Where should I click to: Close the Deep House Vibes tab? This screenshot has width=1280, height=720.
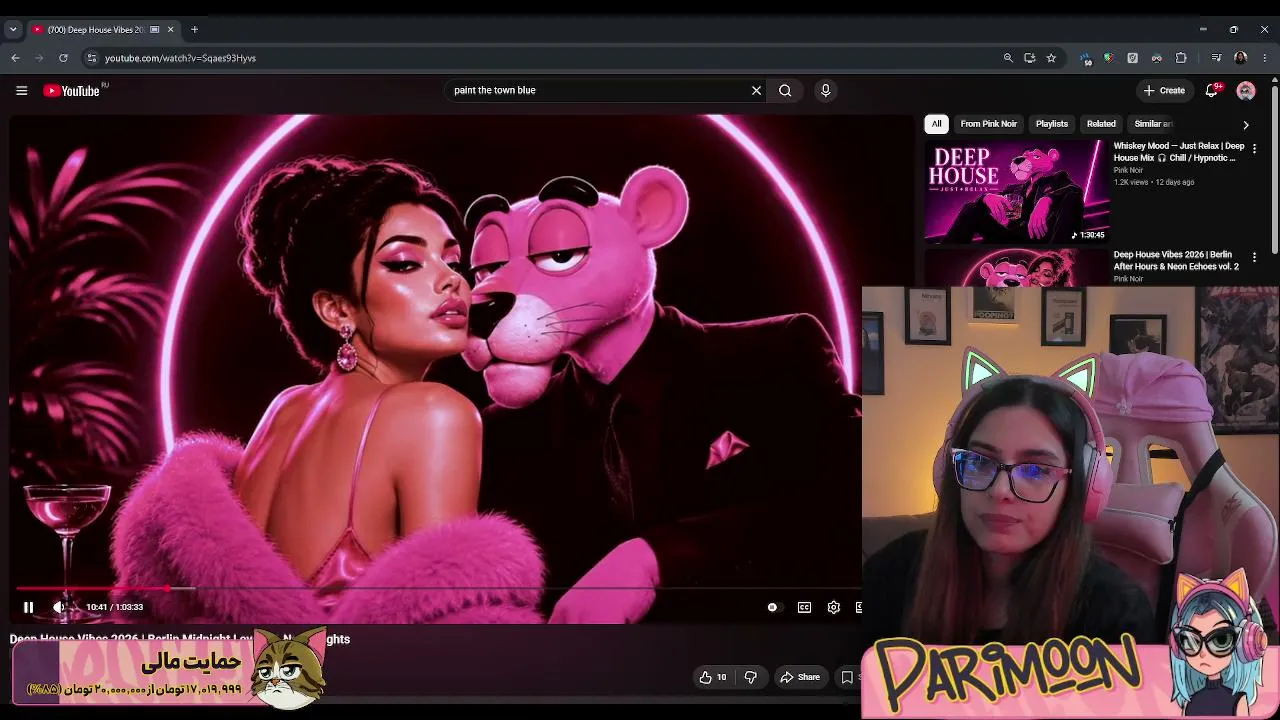click(170, 30)
